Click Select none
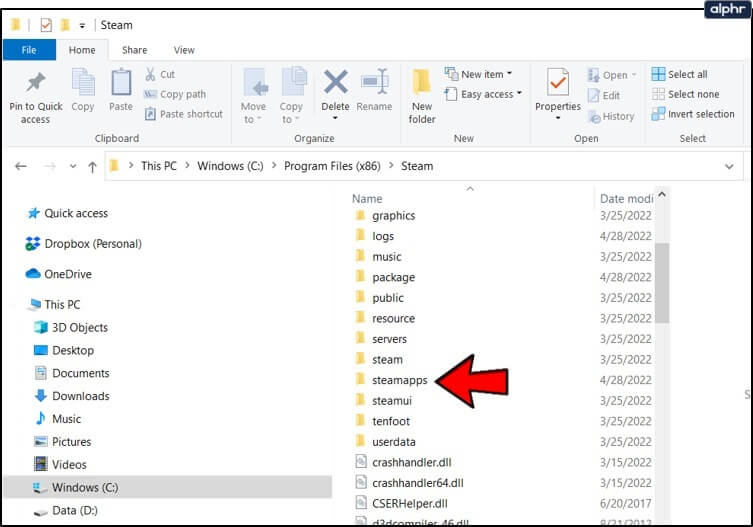 pyautogui.click(x=685, y=94)
